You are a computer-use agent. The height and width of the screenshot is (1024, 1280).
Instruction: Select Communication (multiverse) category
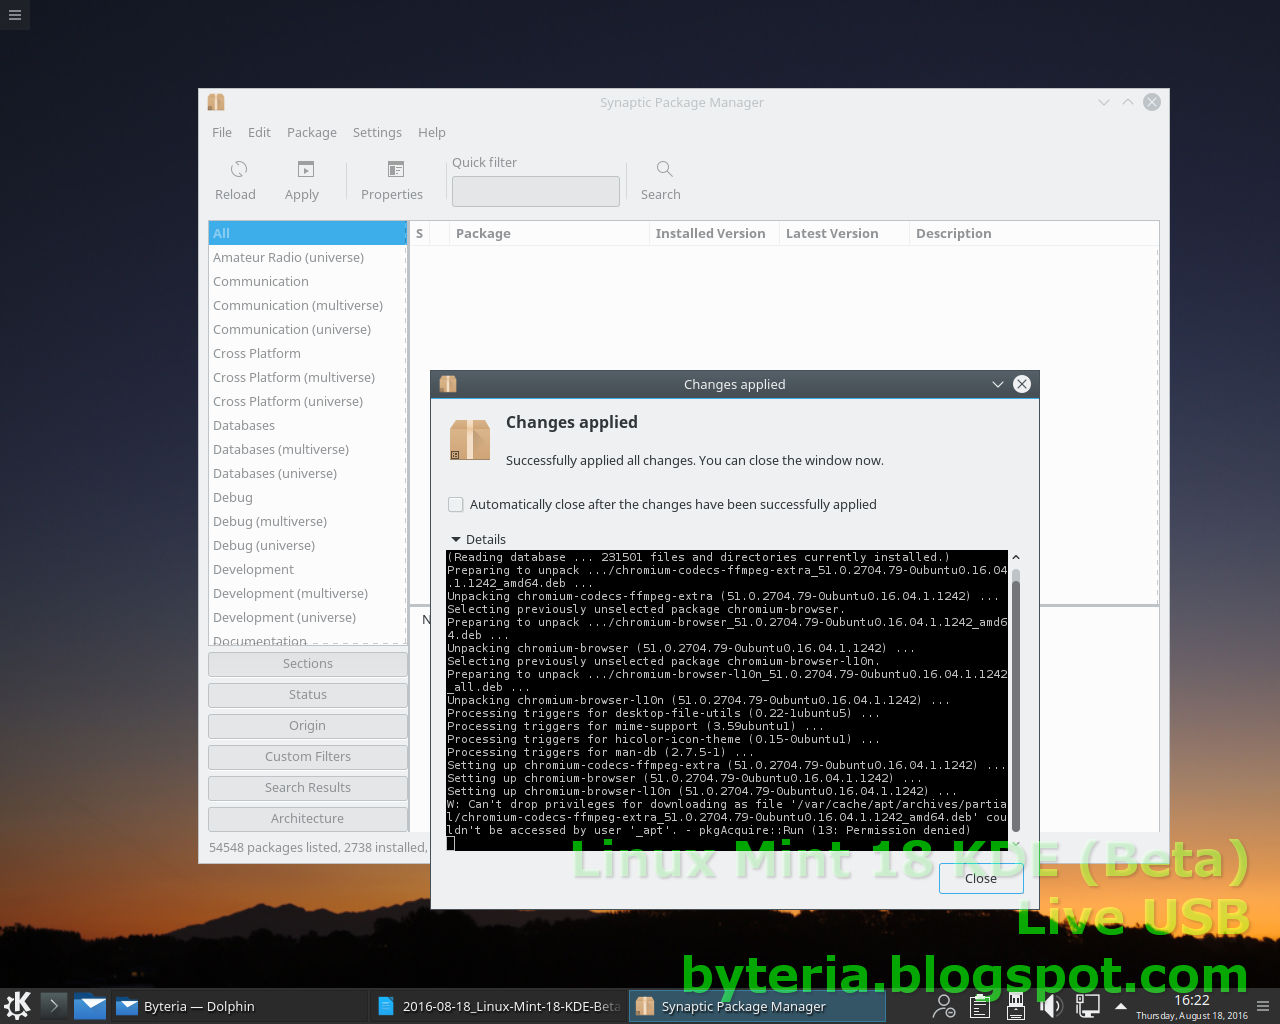tap(307, 305)
